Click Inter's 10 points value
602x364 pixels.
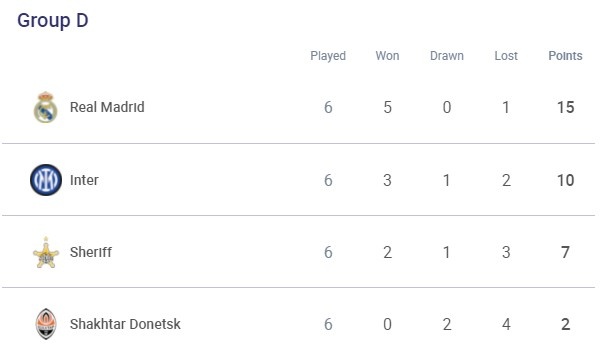[x=566, y=180]
